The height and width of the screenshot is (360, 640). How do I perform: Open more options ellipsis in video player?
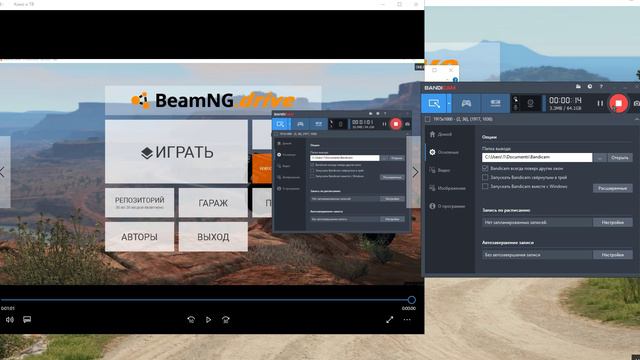pos(407,320)
